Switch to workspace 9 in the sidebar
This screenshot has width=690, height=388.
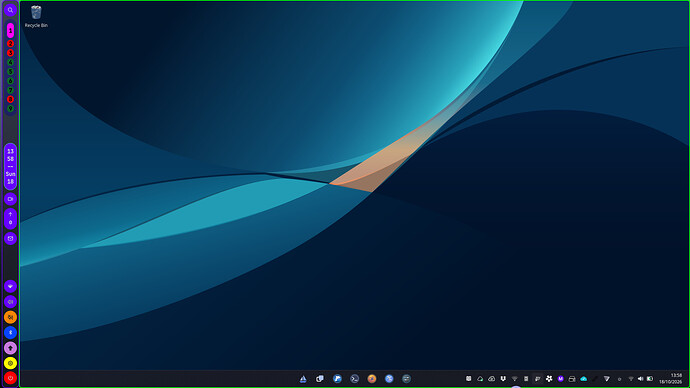pos(10,109)
